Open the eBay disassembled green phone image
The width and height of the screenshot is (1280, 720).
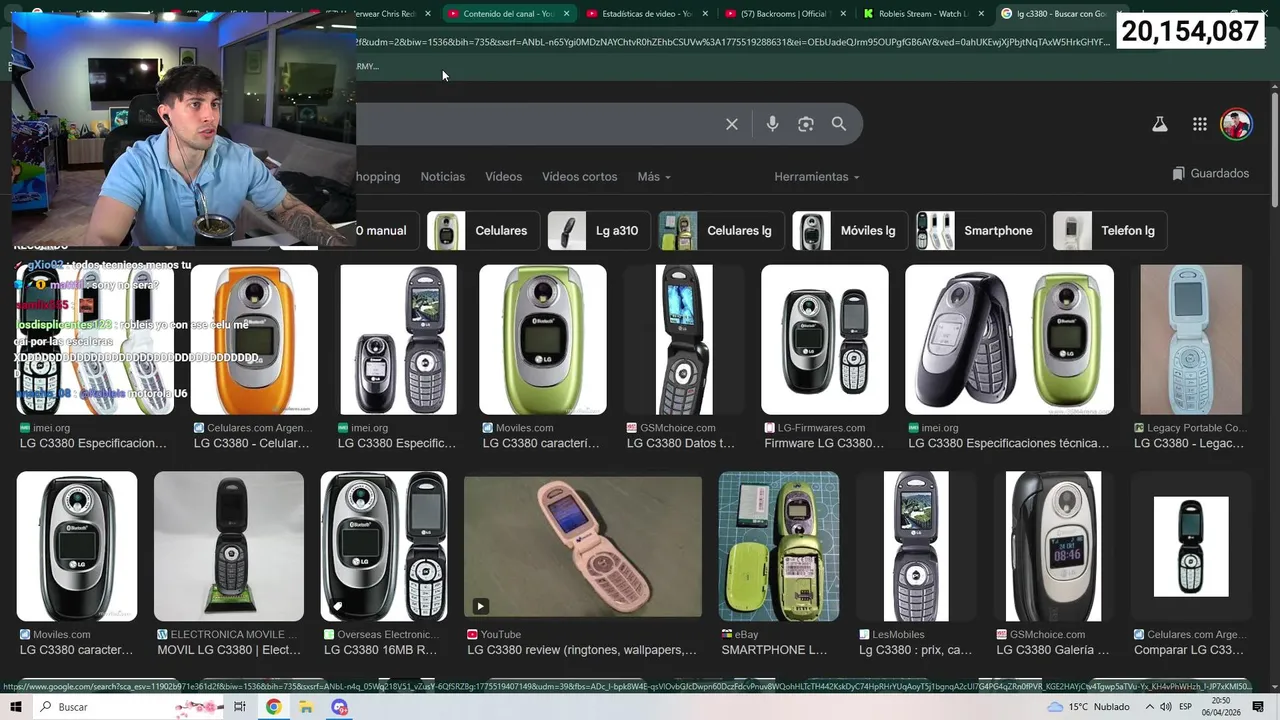point(779,546)
